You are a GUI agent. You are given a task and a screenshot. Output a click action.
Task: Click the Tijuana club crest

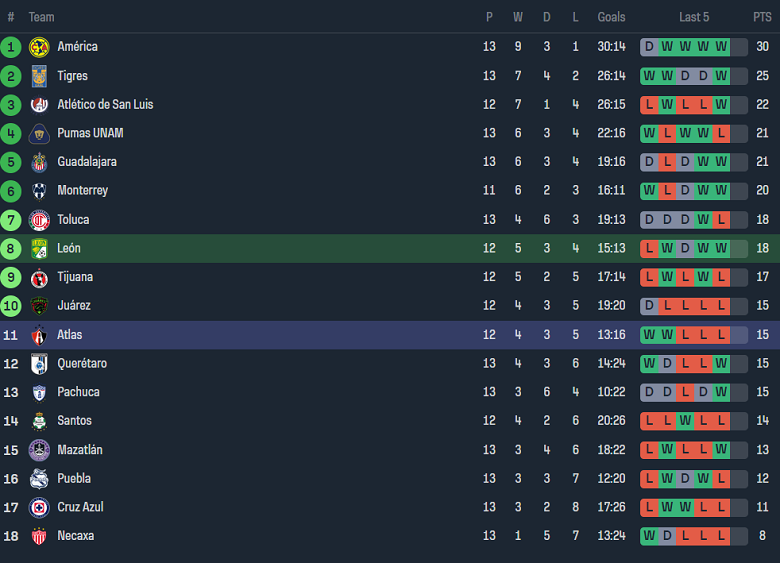(x=39, y=277)
